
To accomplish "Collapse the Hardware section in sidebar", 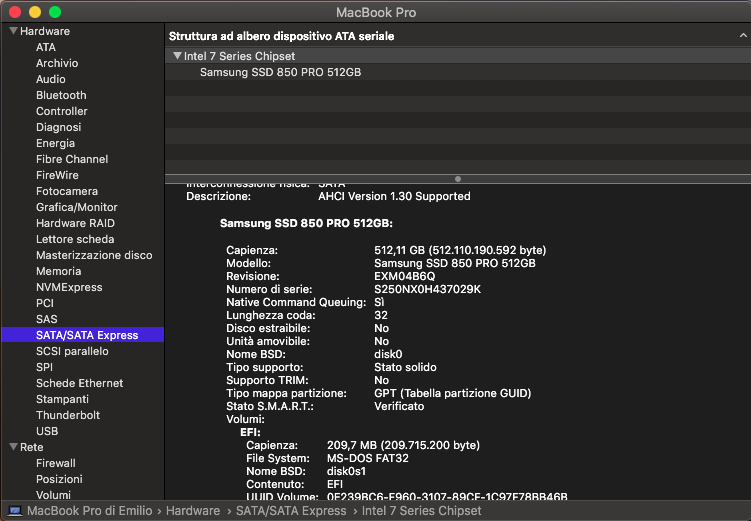I will (13, 31).
